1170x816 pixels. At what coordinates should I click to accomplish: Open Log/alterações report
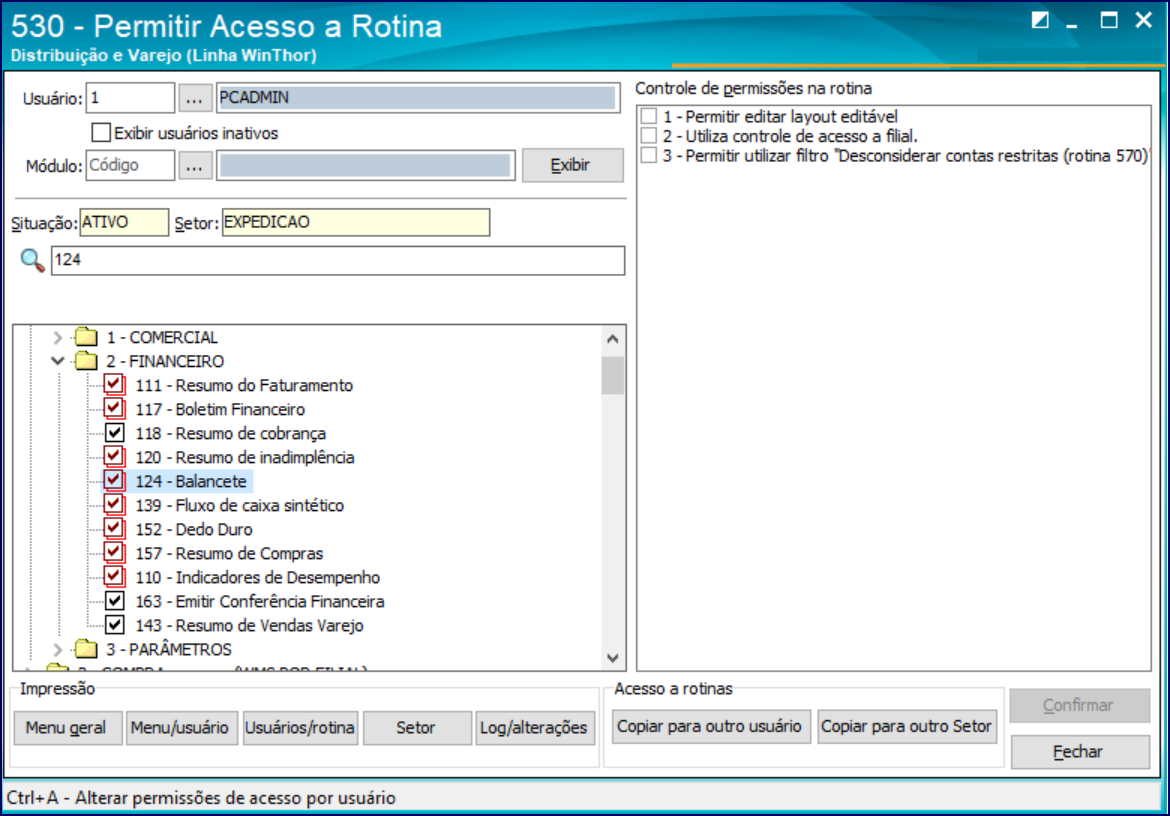click(x=535, y=727)
